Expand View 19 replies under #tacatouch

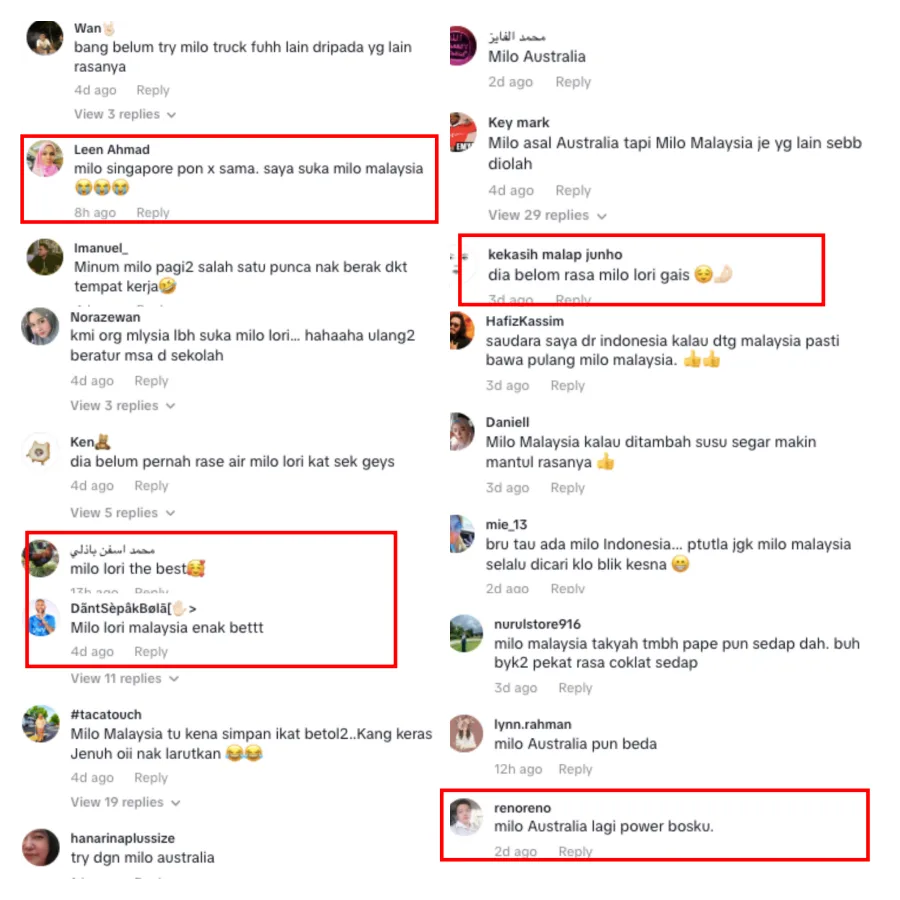click(x=125, y=802)
